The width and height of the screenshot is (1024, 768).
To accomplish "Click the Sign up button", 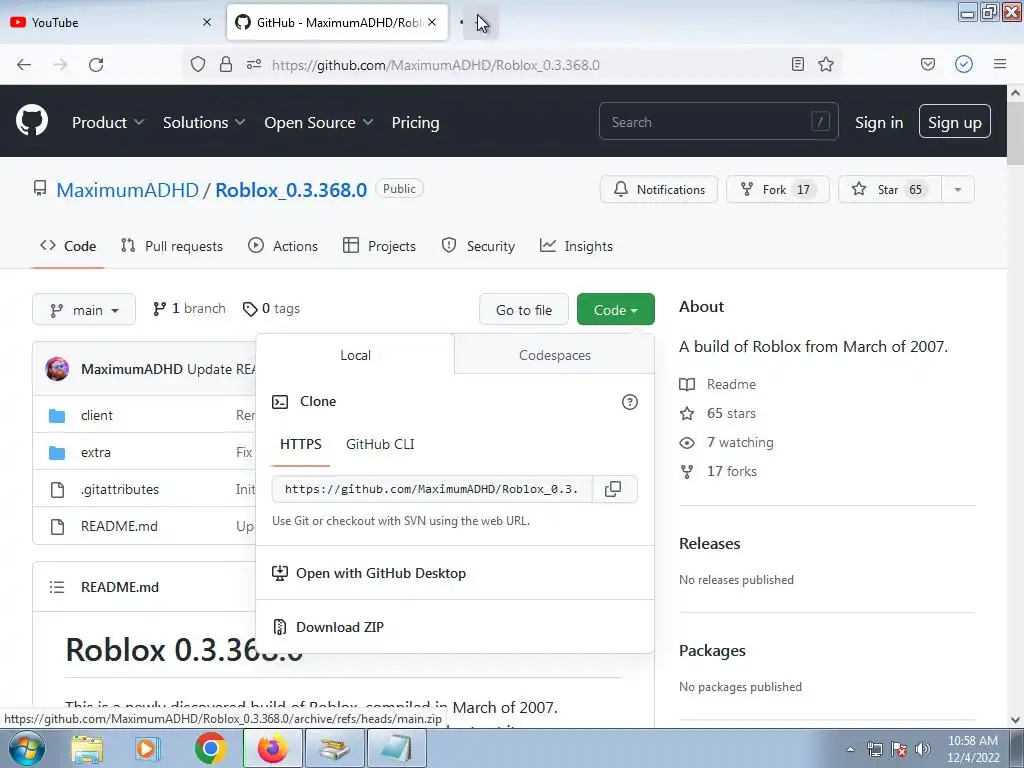I will tap(954, 122).
